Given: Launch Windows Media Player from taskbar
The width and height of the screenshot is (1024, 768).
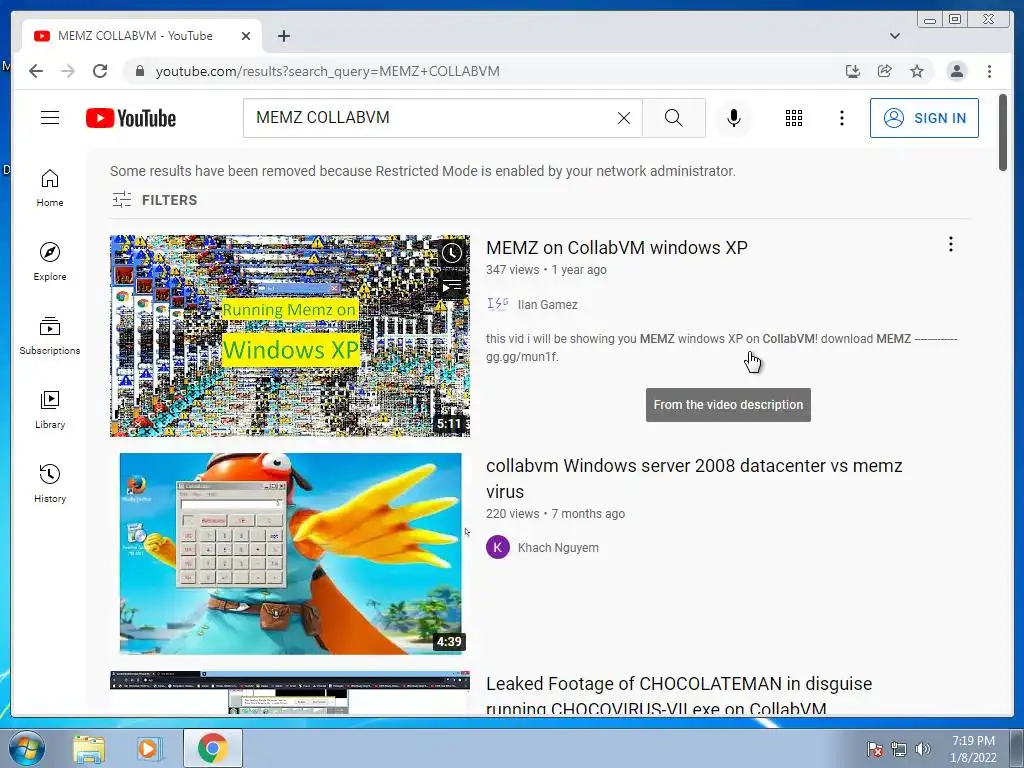Looking at the screenshot, I should click(148, 749).
